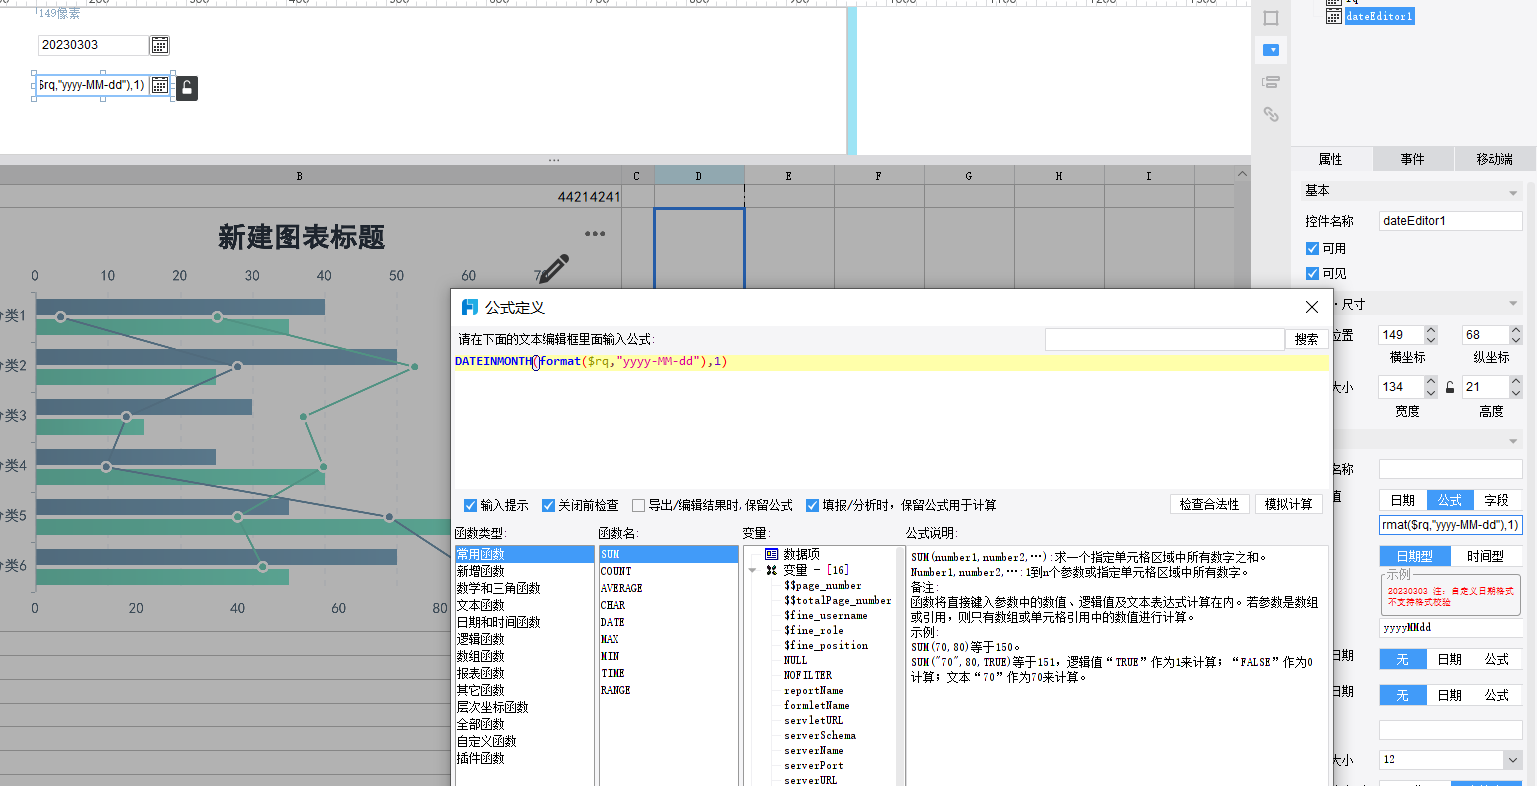Image resolution: width=1537 pixels, height=786 pixels.
Task: Select the 全部函数 function category
Action: coord(481,724)
